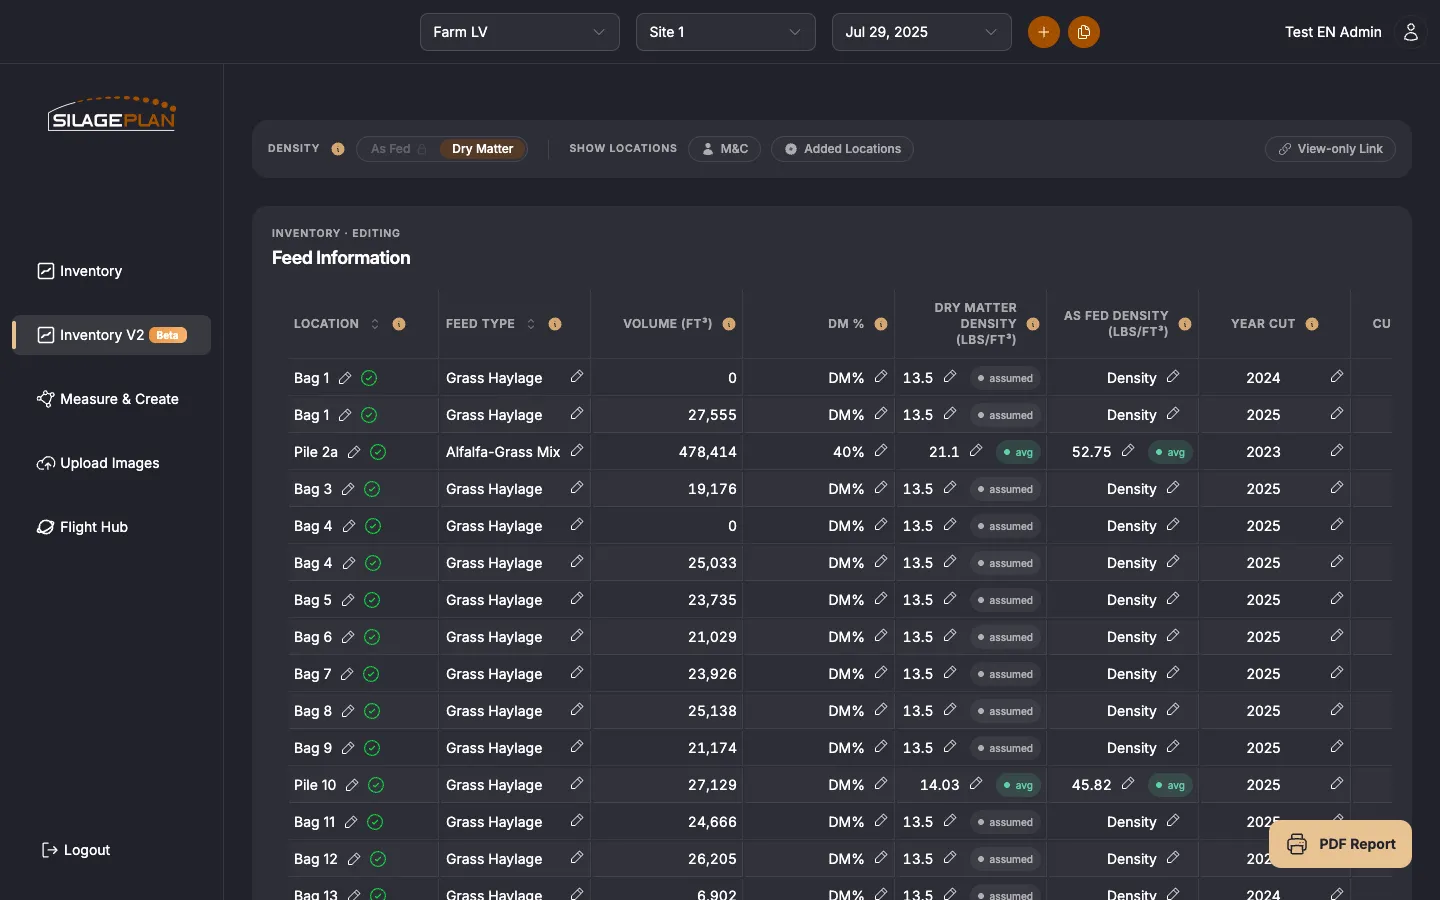Sort by the Feed Type column arrows
Image resolution: width=1440 pixels, height=900 pixels.
[x=531, y=324]
